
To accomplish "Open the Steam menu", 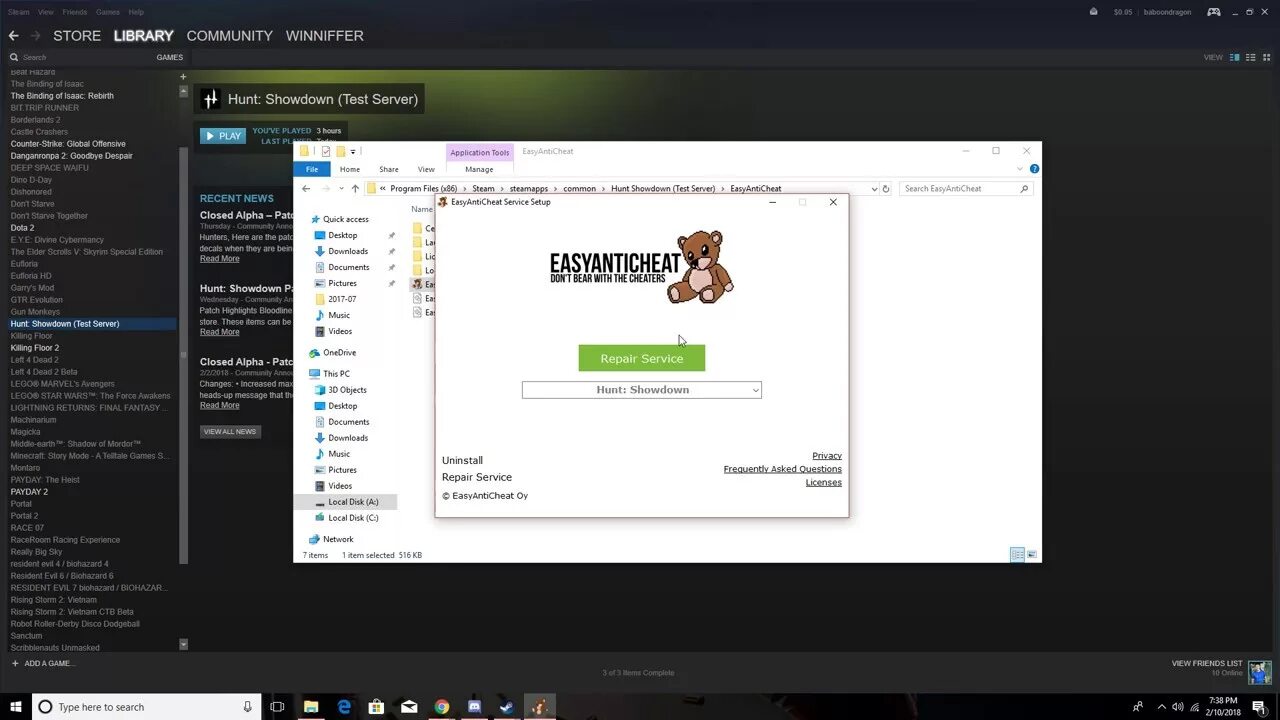I will coord(18,12).
